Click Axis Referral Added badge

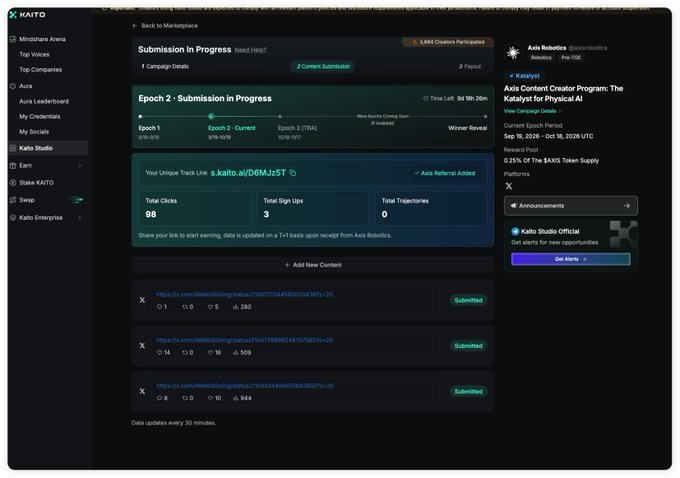[x=445, y=173]
